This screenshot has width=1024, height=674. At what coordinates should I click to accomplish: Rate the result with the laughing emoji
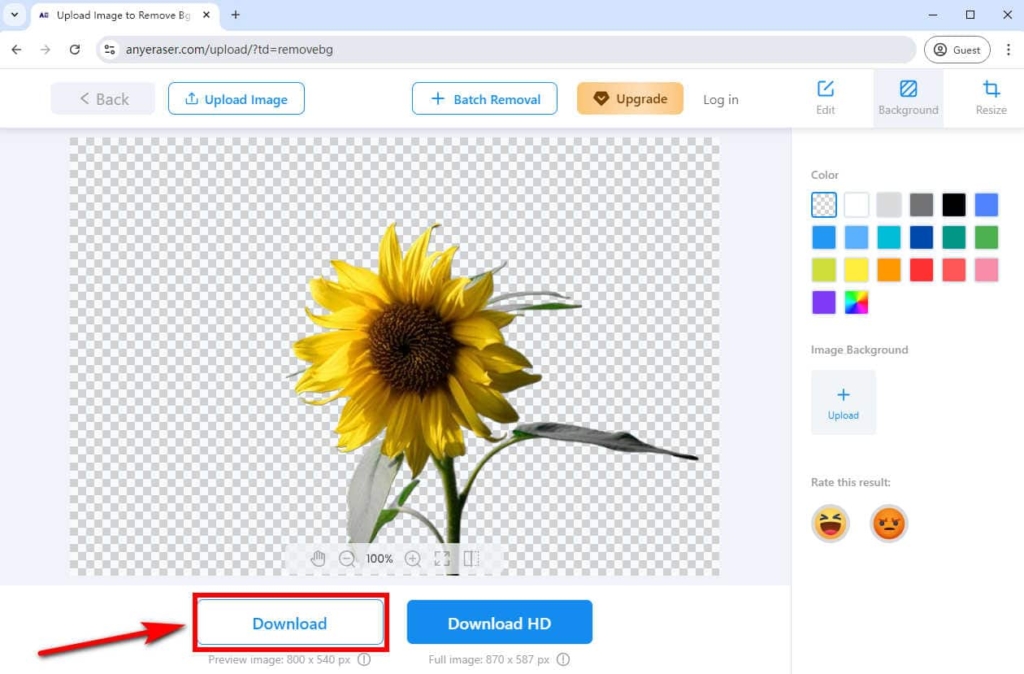point(830,522)
